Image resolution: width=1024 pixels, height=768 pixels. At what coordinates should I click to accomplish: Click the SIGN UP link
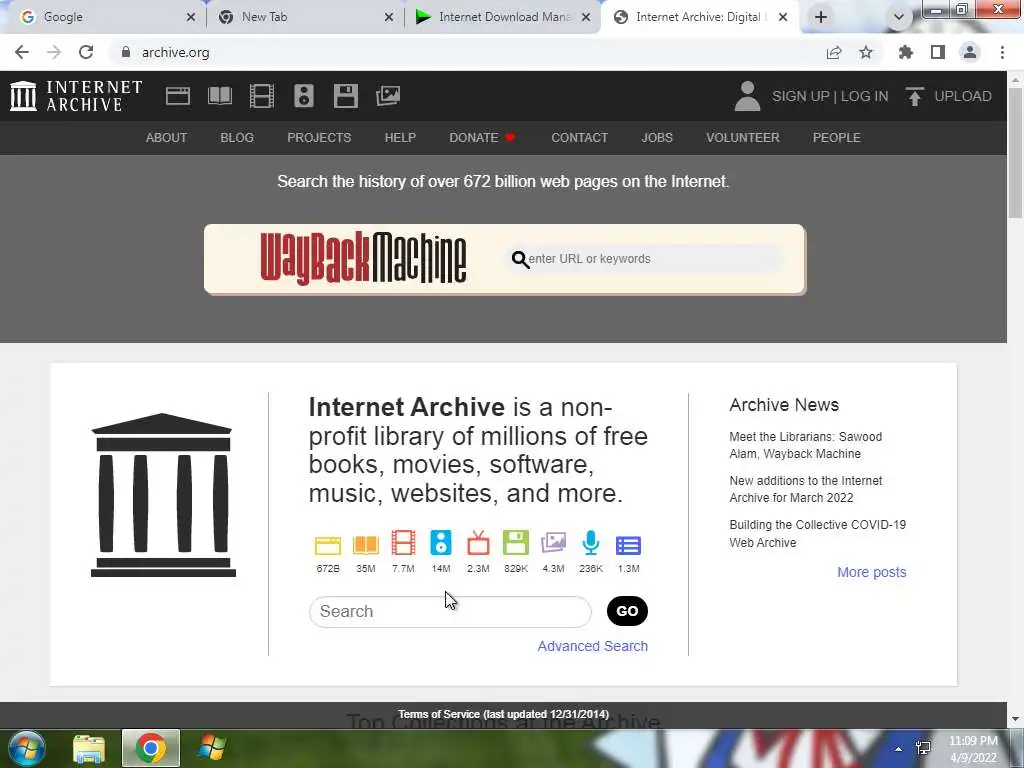[x=800, y=96]
